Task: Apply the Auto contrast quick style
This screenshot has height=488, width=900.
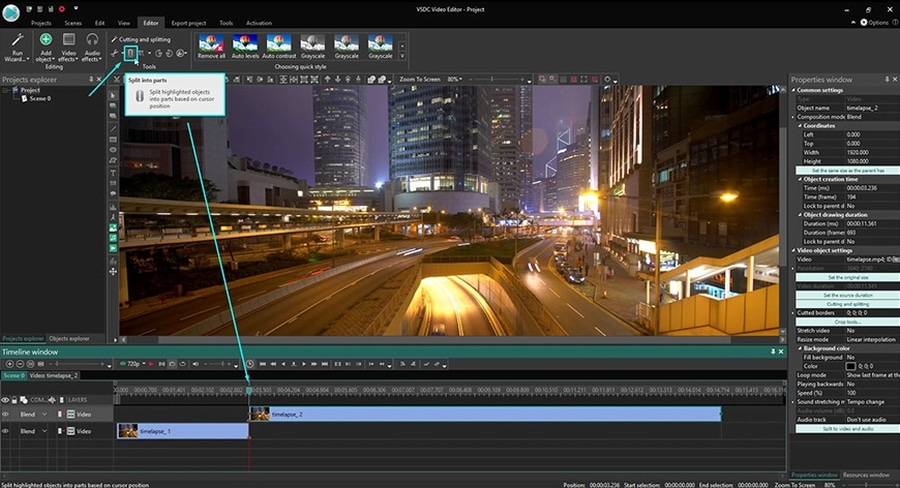Action: pos(279,47)
